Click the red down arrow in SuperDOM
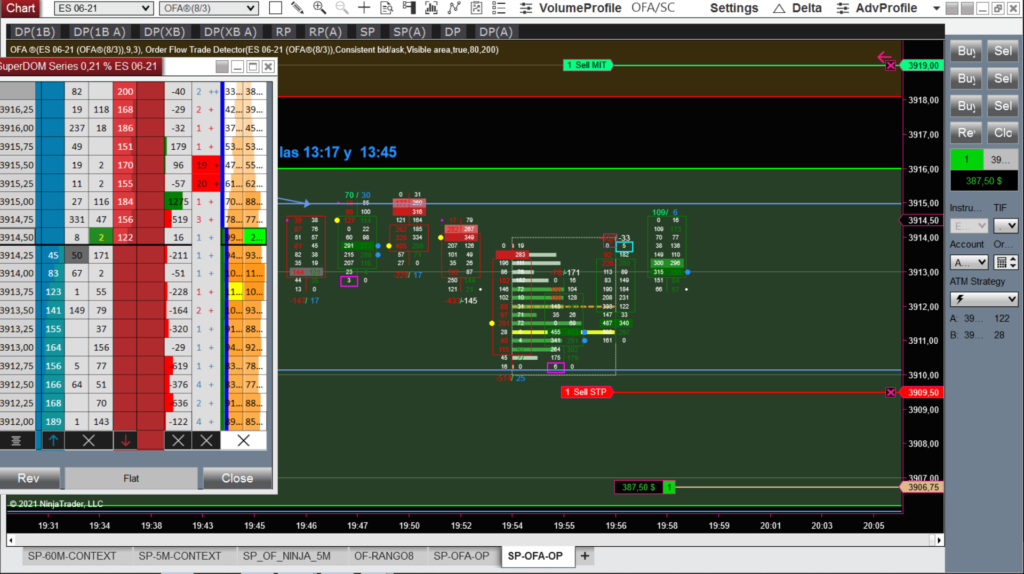Viewport: 1024px width, 574px height. (125, 441)
